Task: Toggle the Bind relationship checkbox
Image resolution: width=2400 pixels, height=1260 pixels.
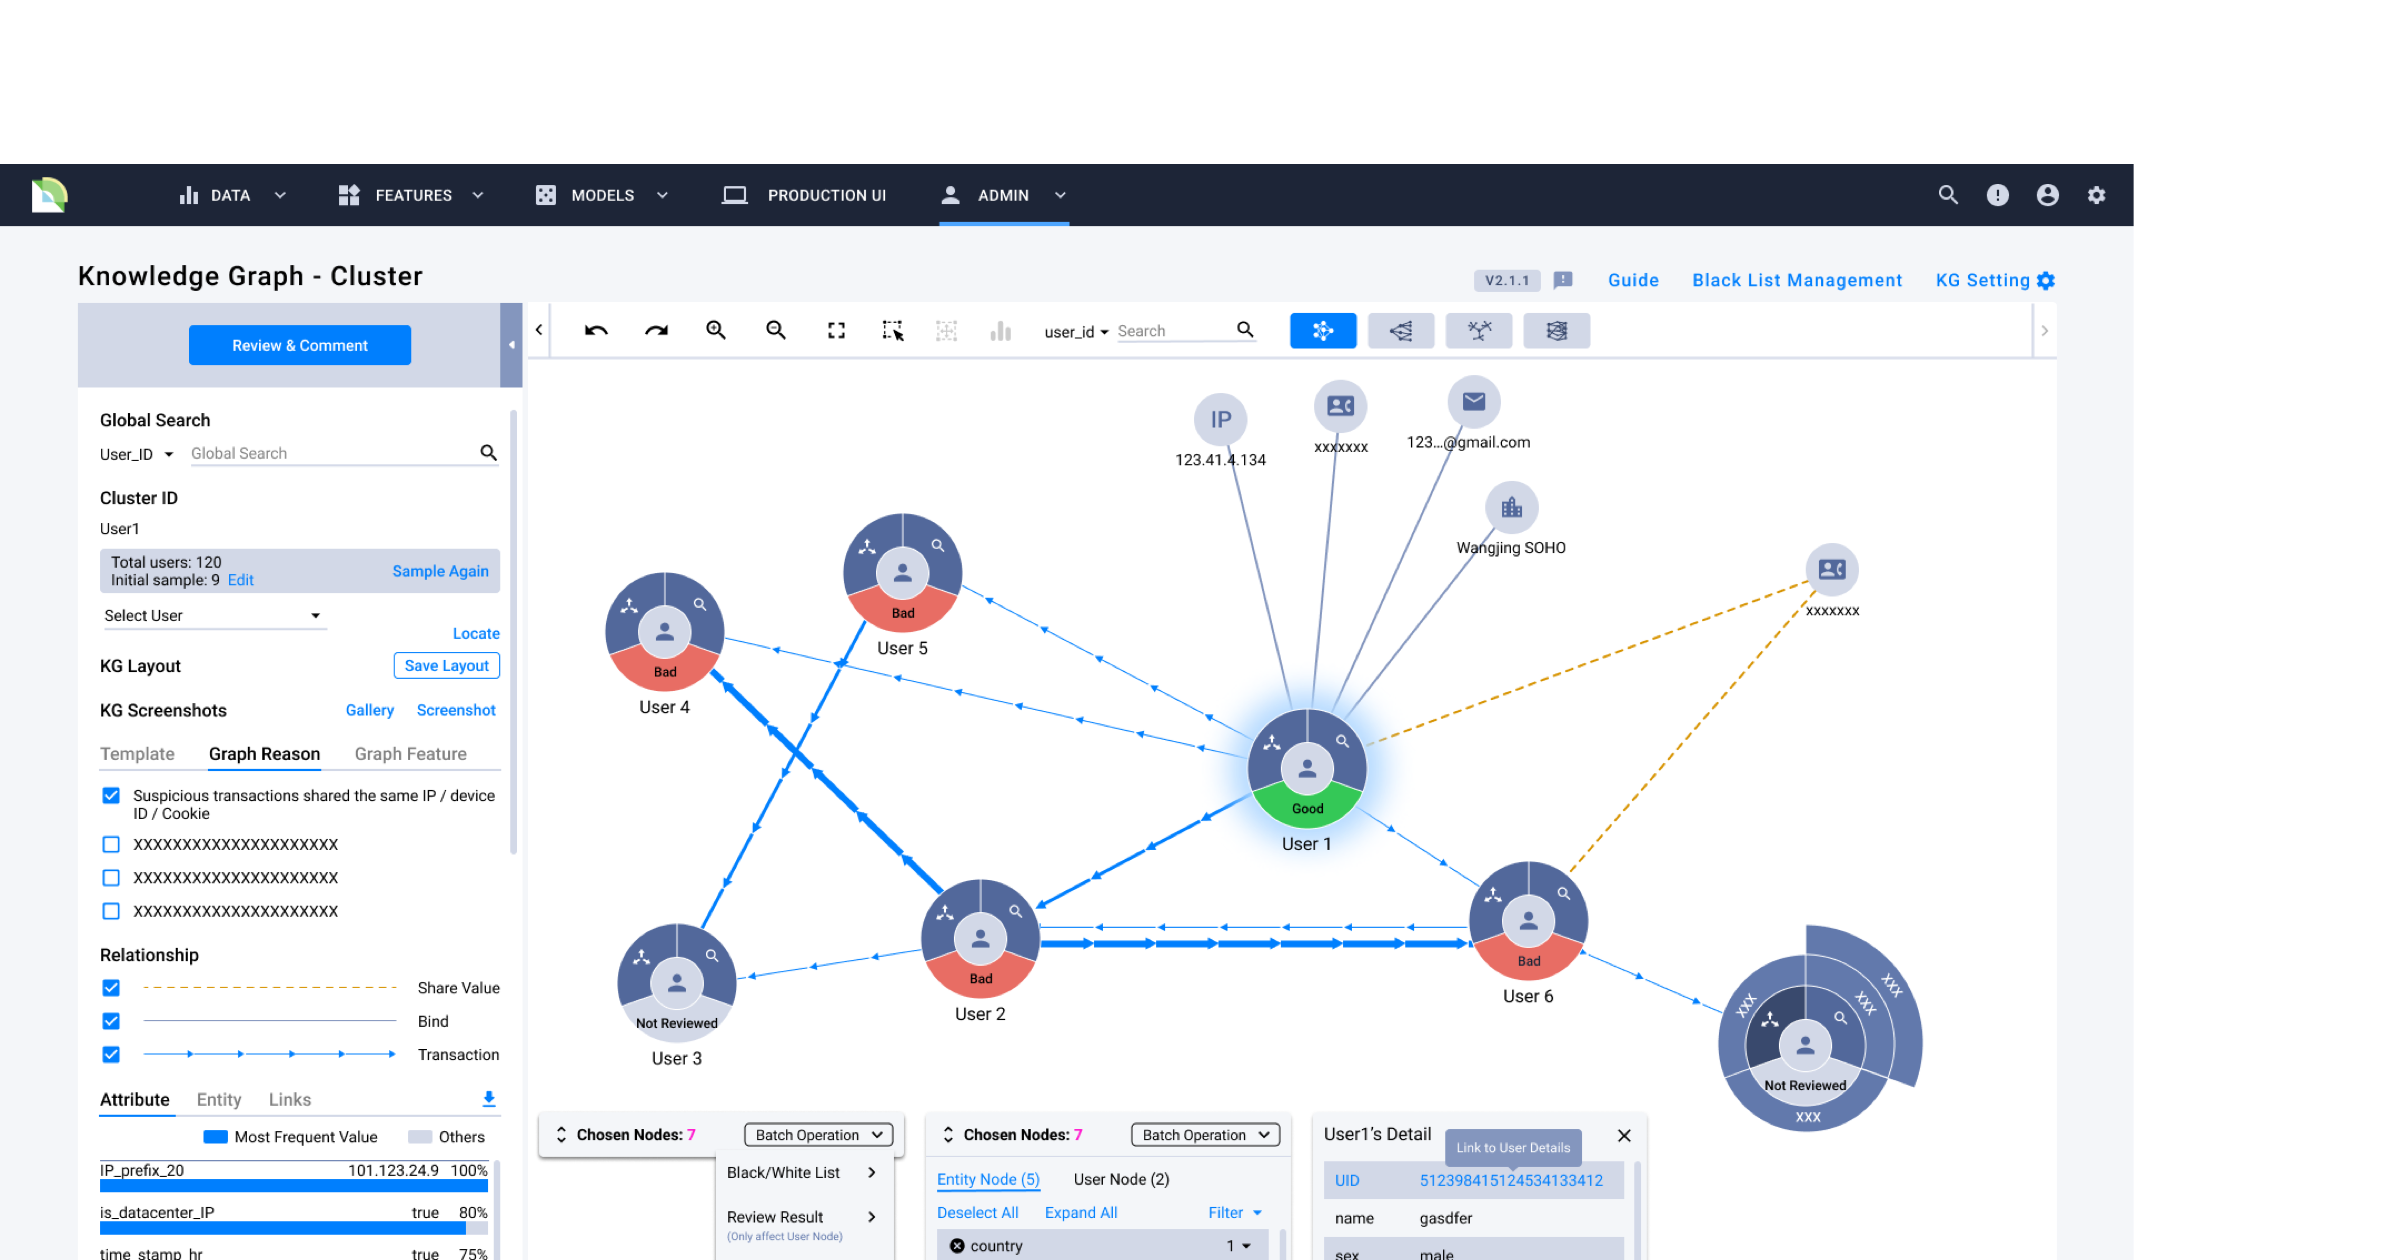Action: point(111,1020)
